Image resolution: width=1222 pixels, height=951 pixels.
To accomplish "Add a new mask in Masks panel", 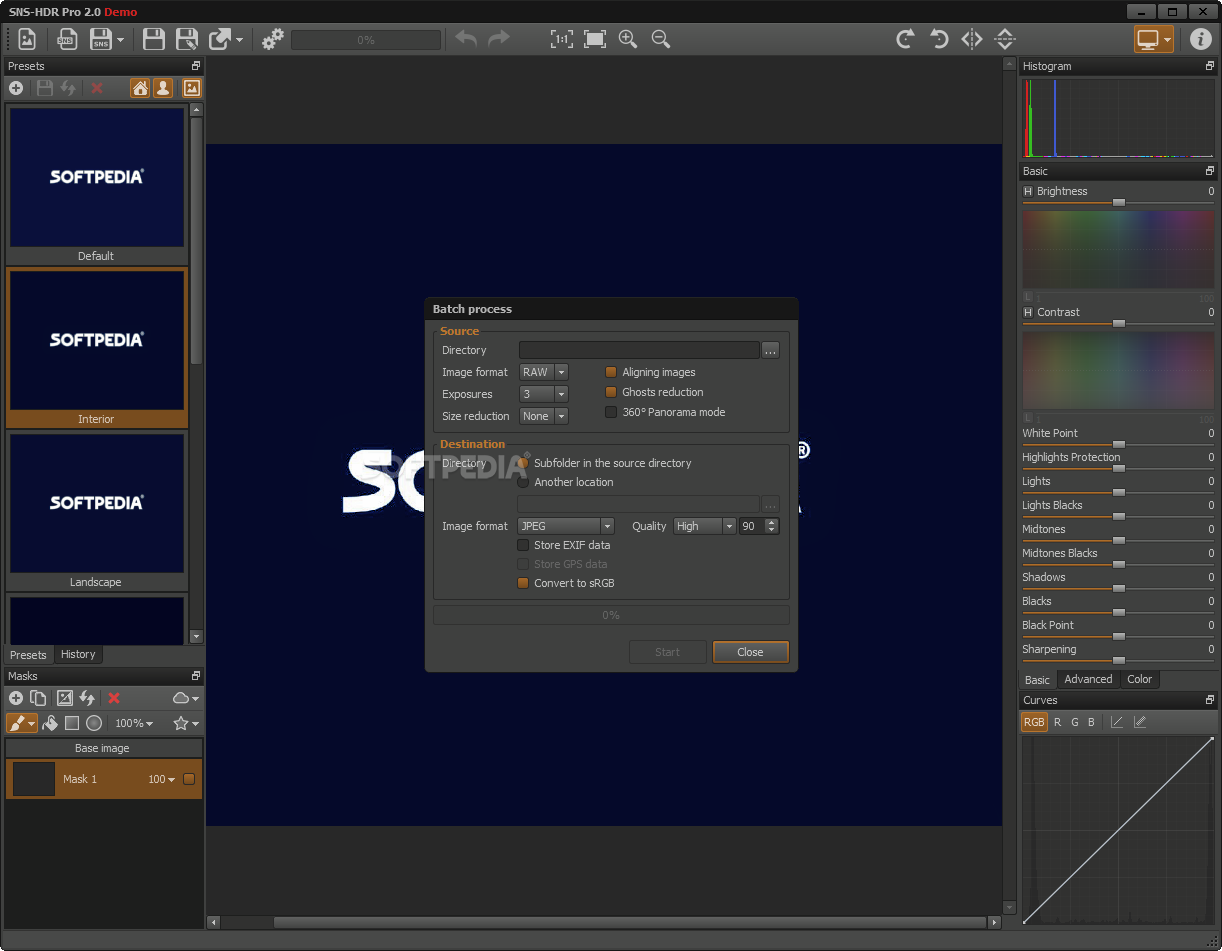I will pos(16,698).
